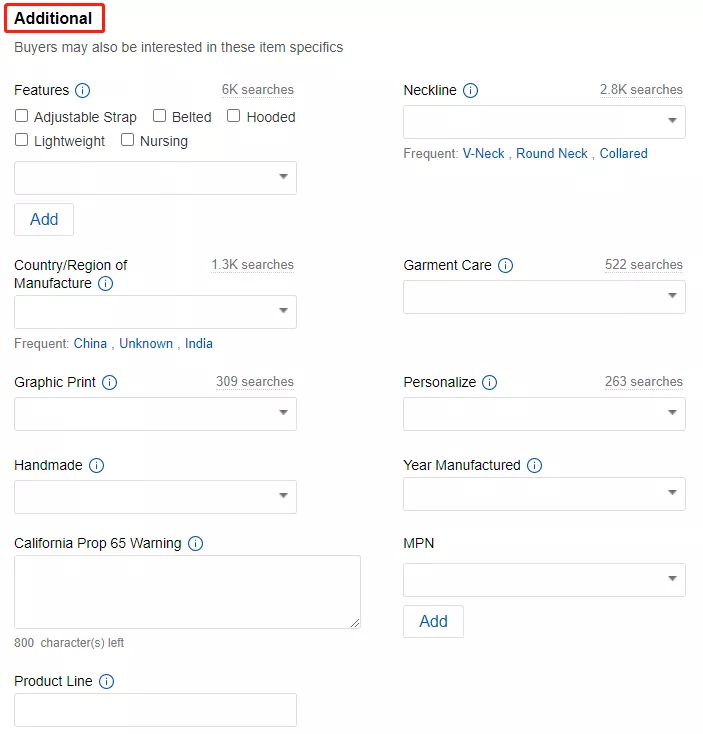Click info icon beside Handmade
The height and width of the screenshot is (734, 703).
tap(97, 465)
